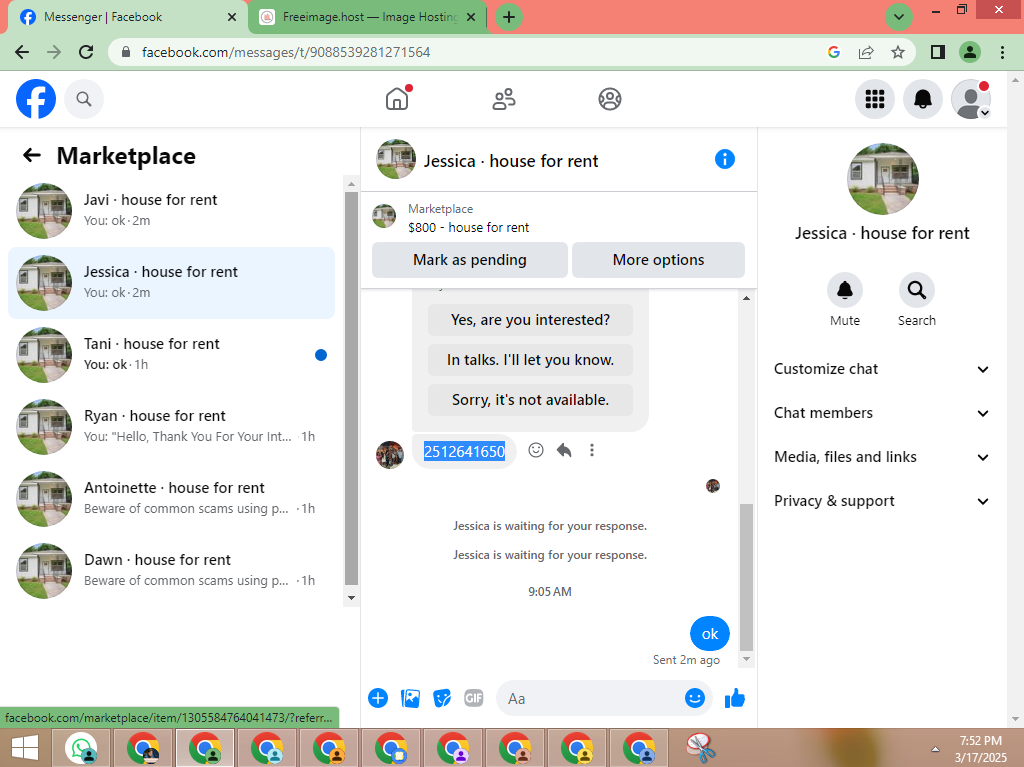Screen dimensions: 1024x767
Task: Share this page from the address bar
Action: pyautogui.click(x=866, y=52)
